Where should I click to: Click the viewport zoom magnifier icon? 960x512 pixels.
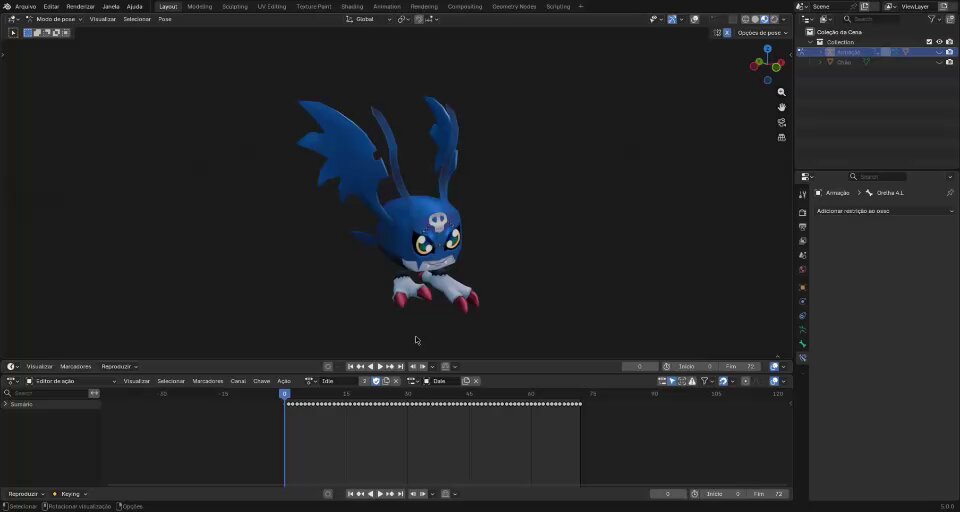(781, 92)
